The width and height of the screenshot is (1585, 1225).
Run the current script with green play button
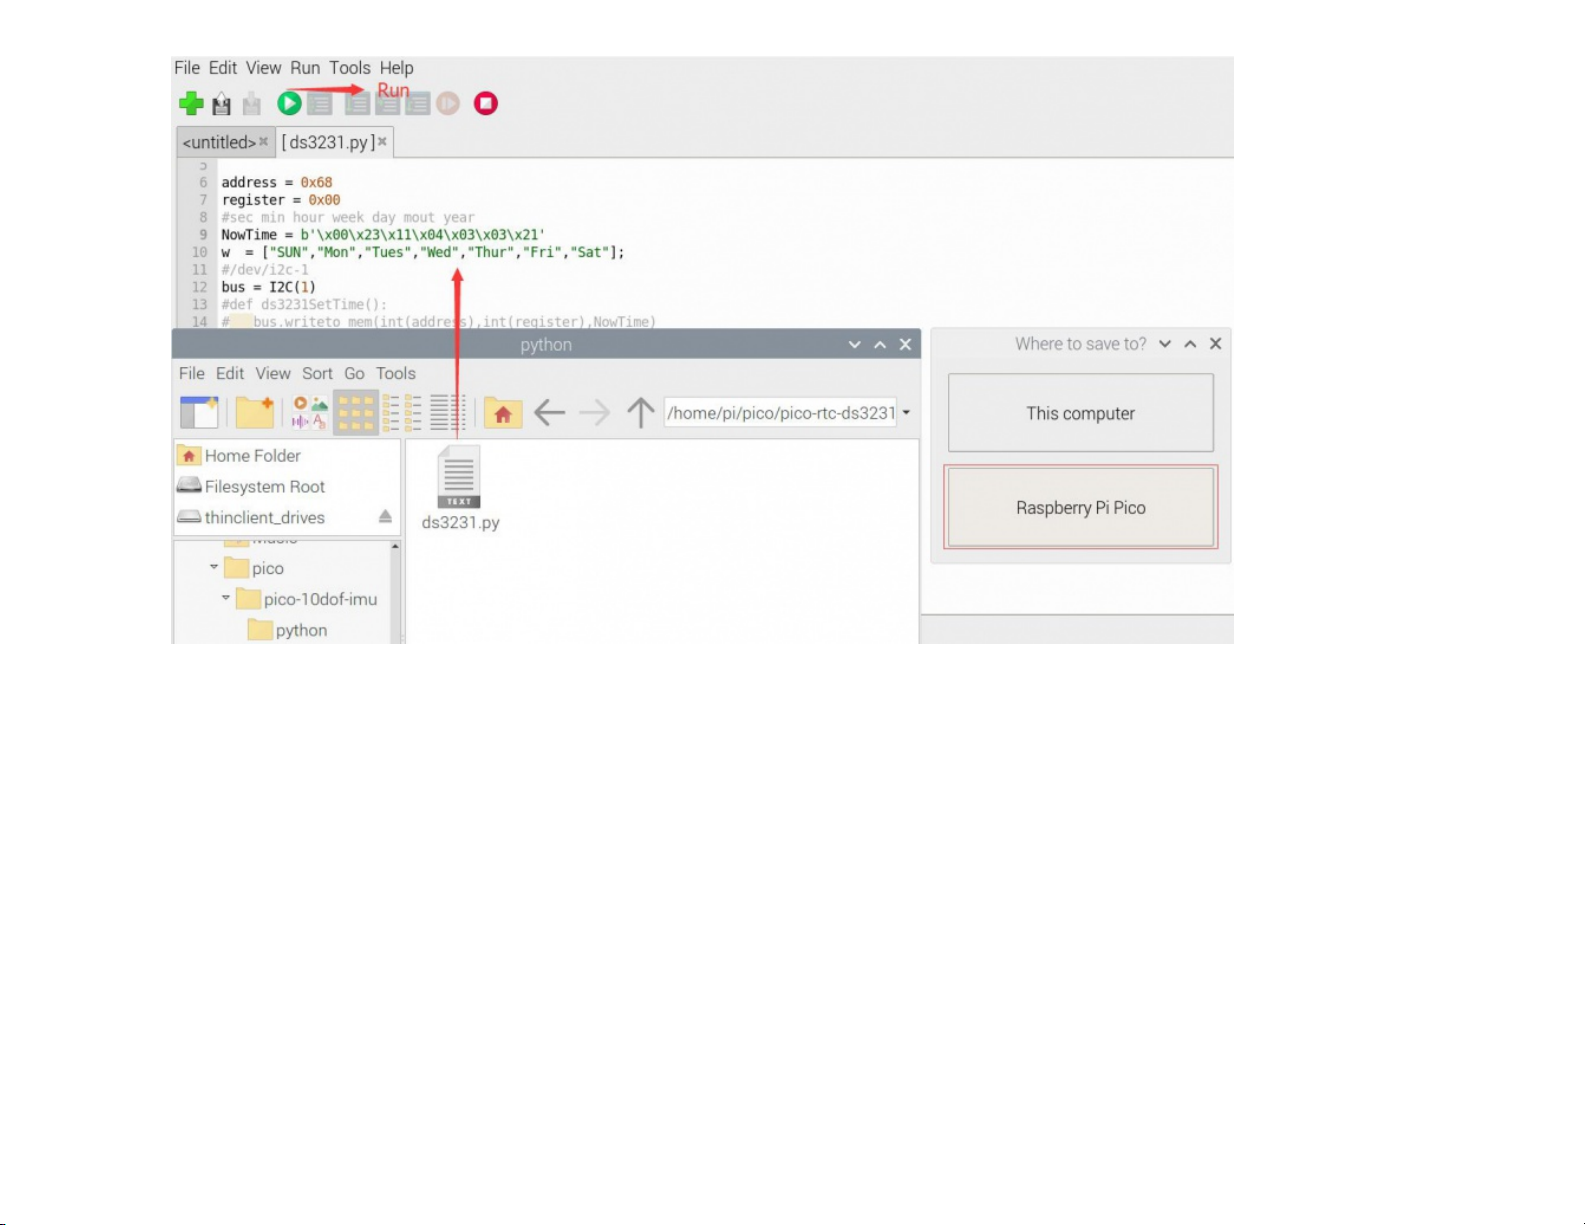(289, 103)
